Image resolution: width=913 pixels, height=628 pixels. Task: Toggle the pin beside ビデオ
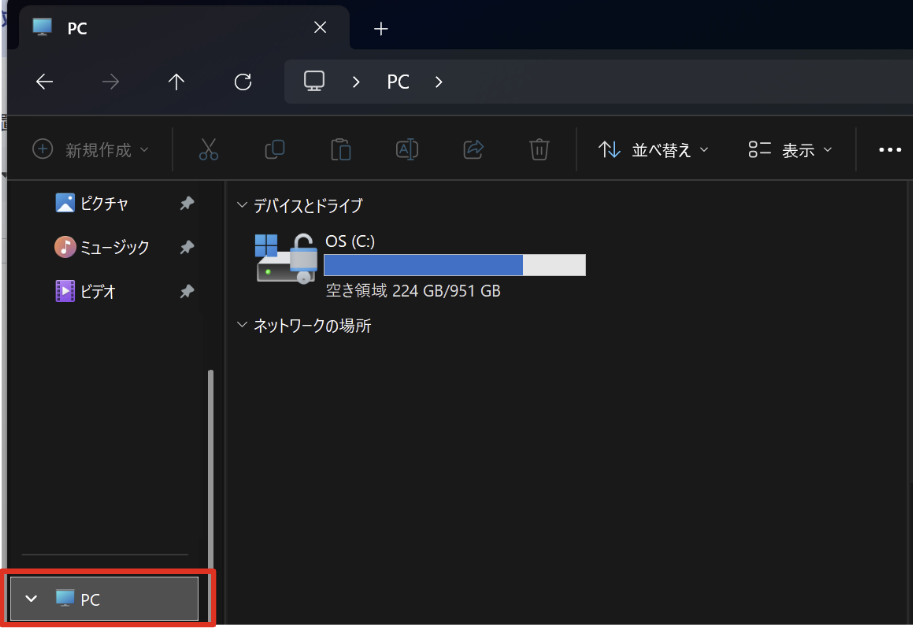[187, 291]
